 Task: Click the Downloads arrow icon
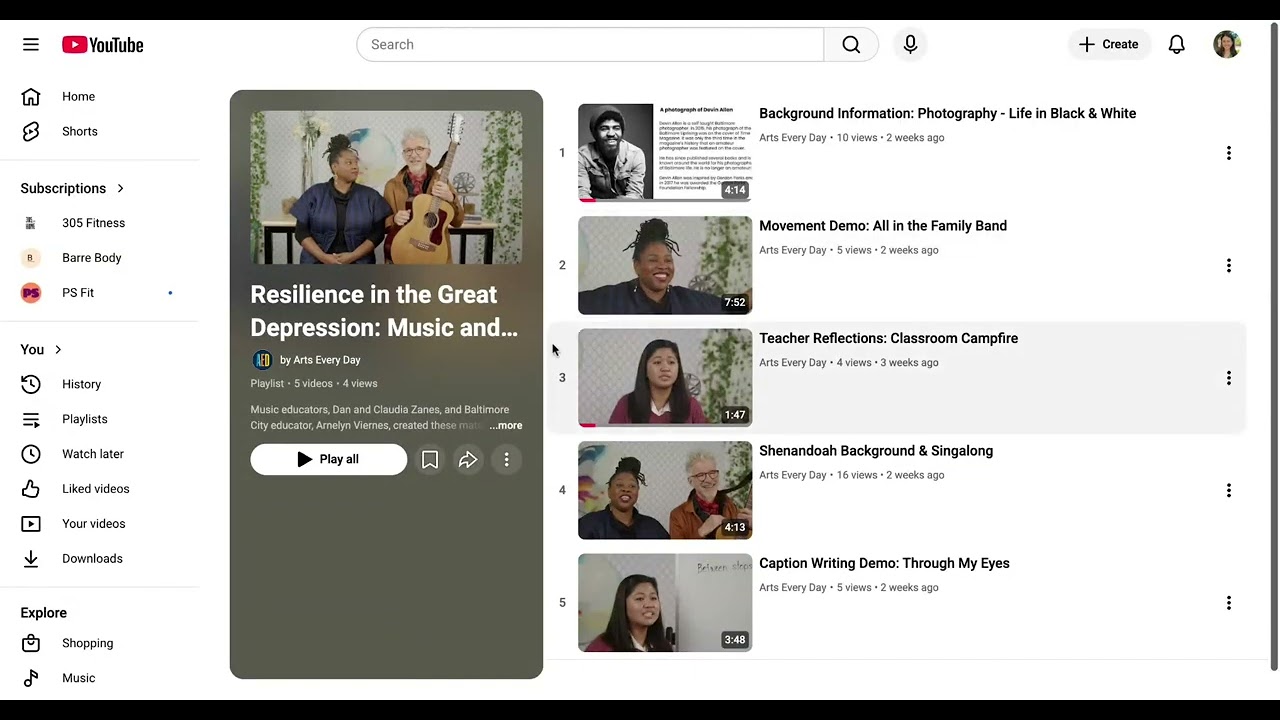31,559
